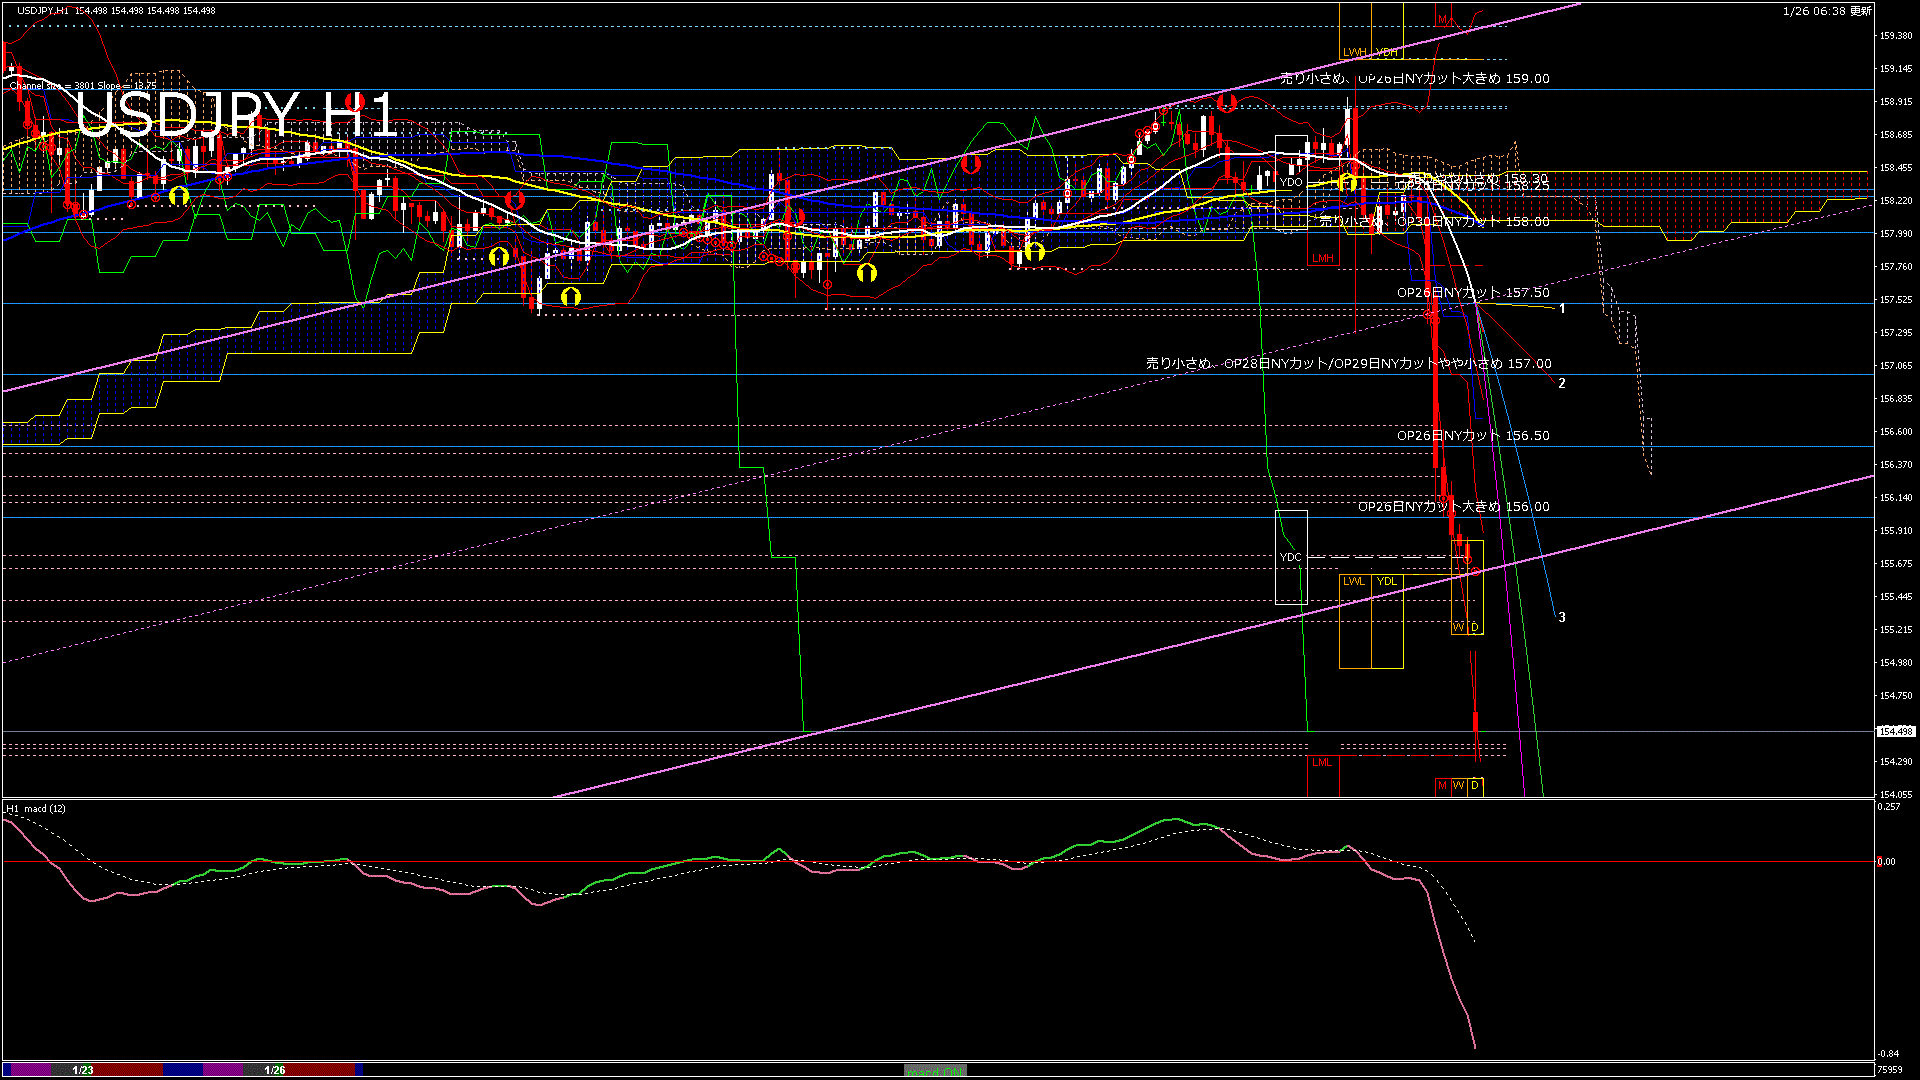Click the H1 macd (12) indicator label

[x=36, y=808]
